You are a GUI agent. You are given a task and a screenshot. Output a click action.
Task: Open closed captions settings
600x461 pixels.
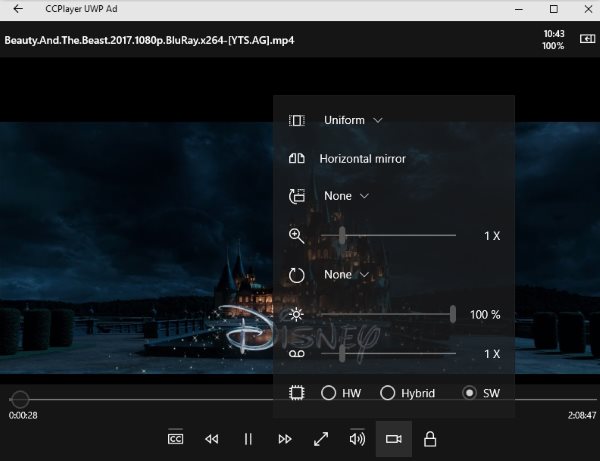[x=175, y=438]
